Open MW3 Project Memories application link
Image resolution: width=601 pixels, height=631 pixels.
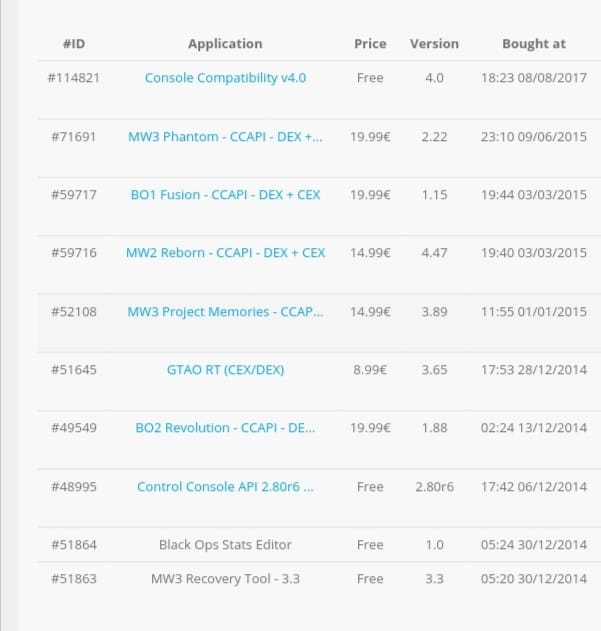pos(225,312)
